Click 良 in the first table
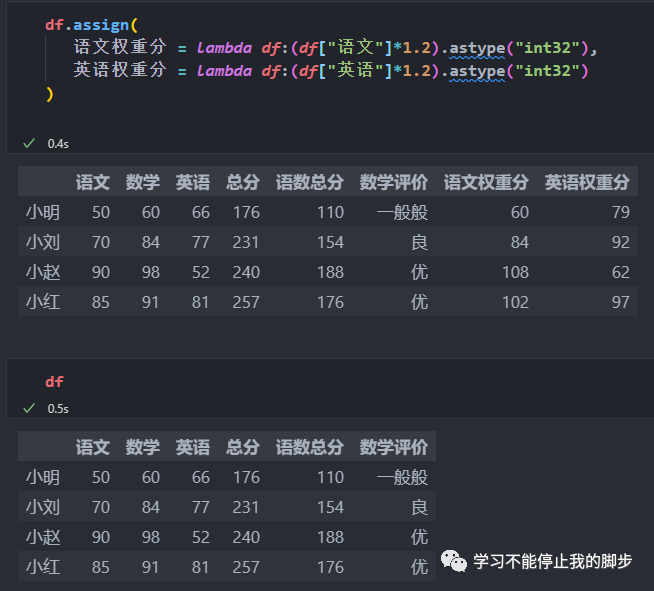 [419, 242]
